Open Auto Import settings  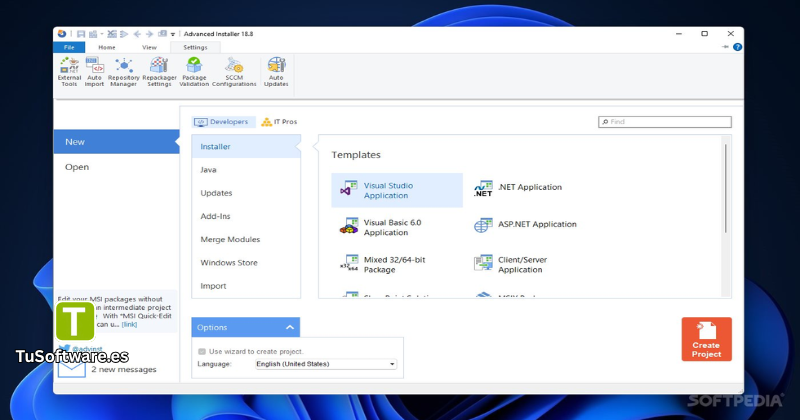tap(94, 71)
